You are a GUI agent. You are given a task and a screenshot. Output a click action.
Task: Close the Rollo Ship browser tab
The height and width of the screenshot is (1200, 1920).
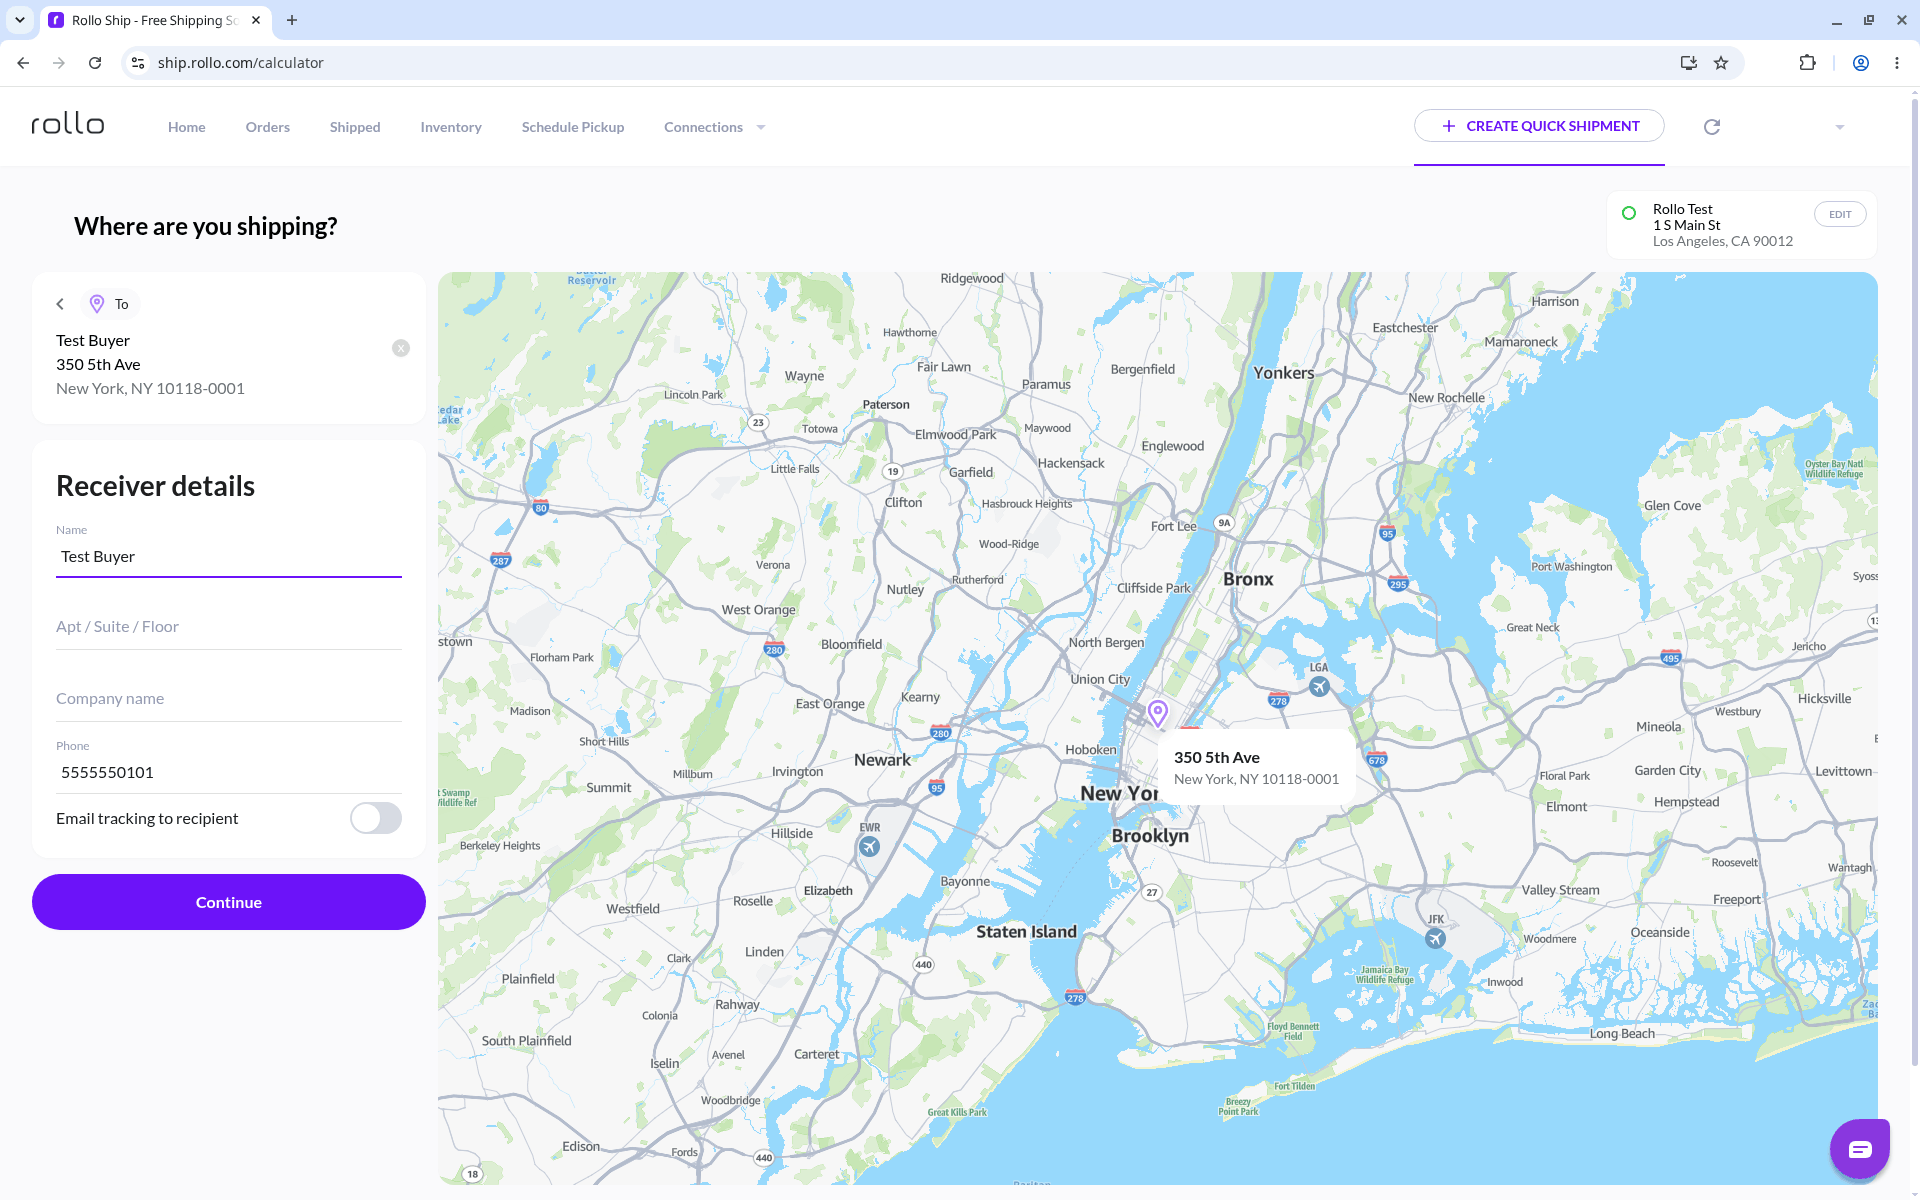point(256,20)
